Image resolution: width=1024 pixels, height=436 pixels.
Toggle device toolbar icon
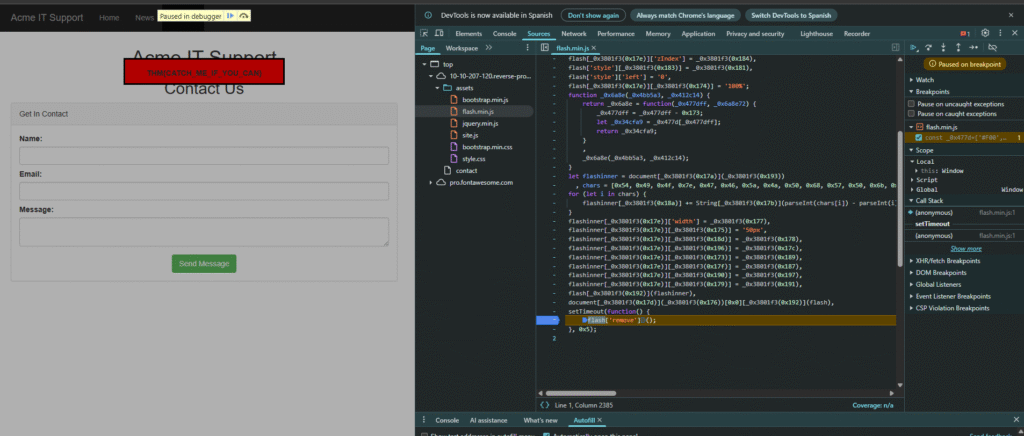tap(439, 33)
